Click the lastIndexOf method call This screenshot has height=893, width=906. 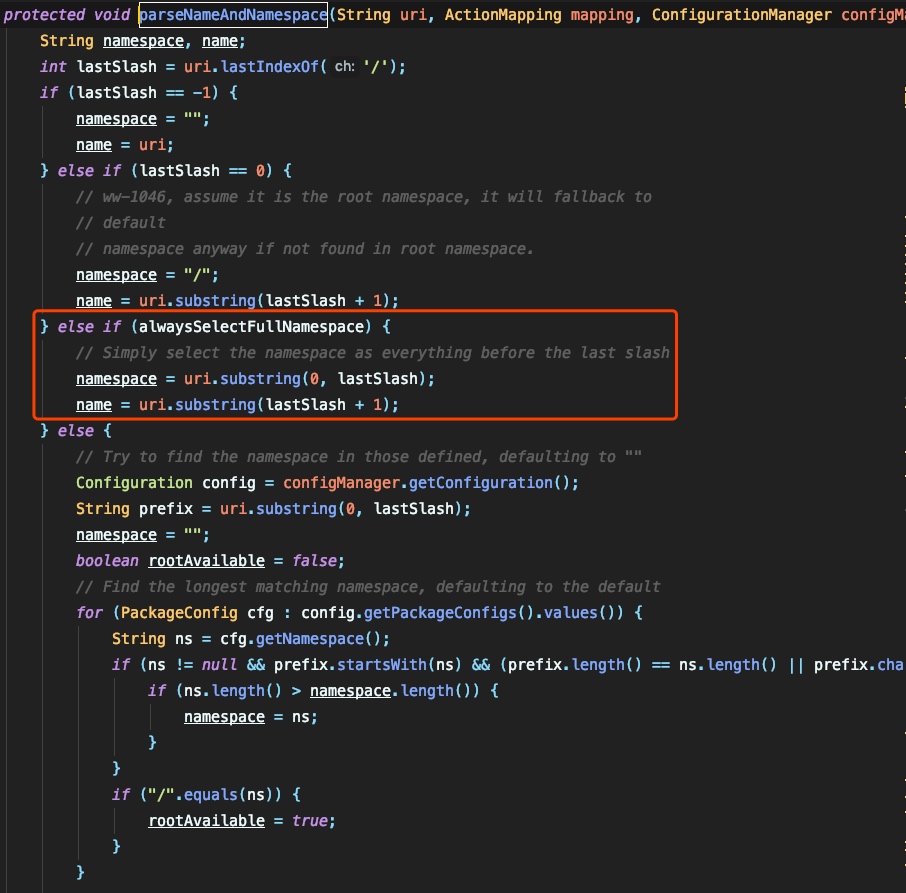272,66
